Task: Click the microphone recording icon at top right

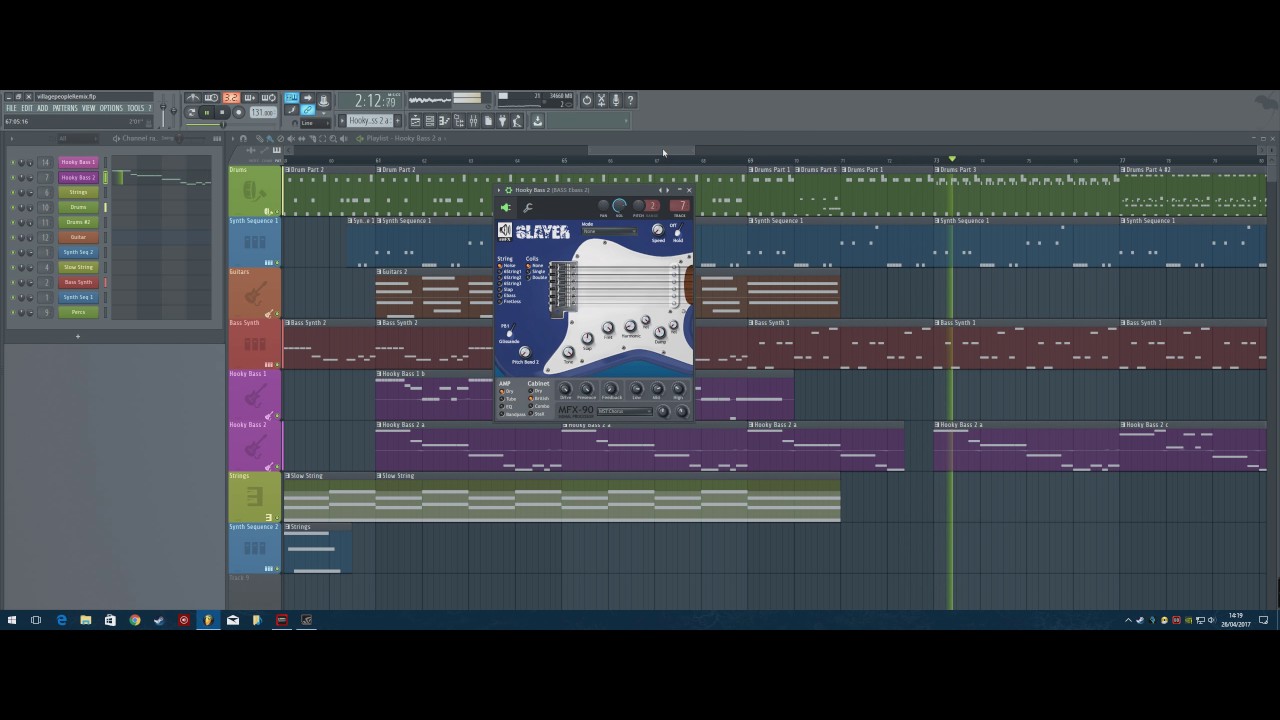Action: click(x=616, y=100)
